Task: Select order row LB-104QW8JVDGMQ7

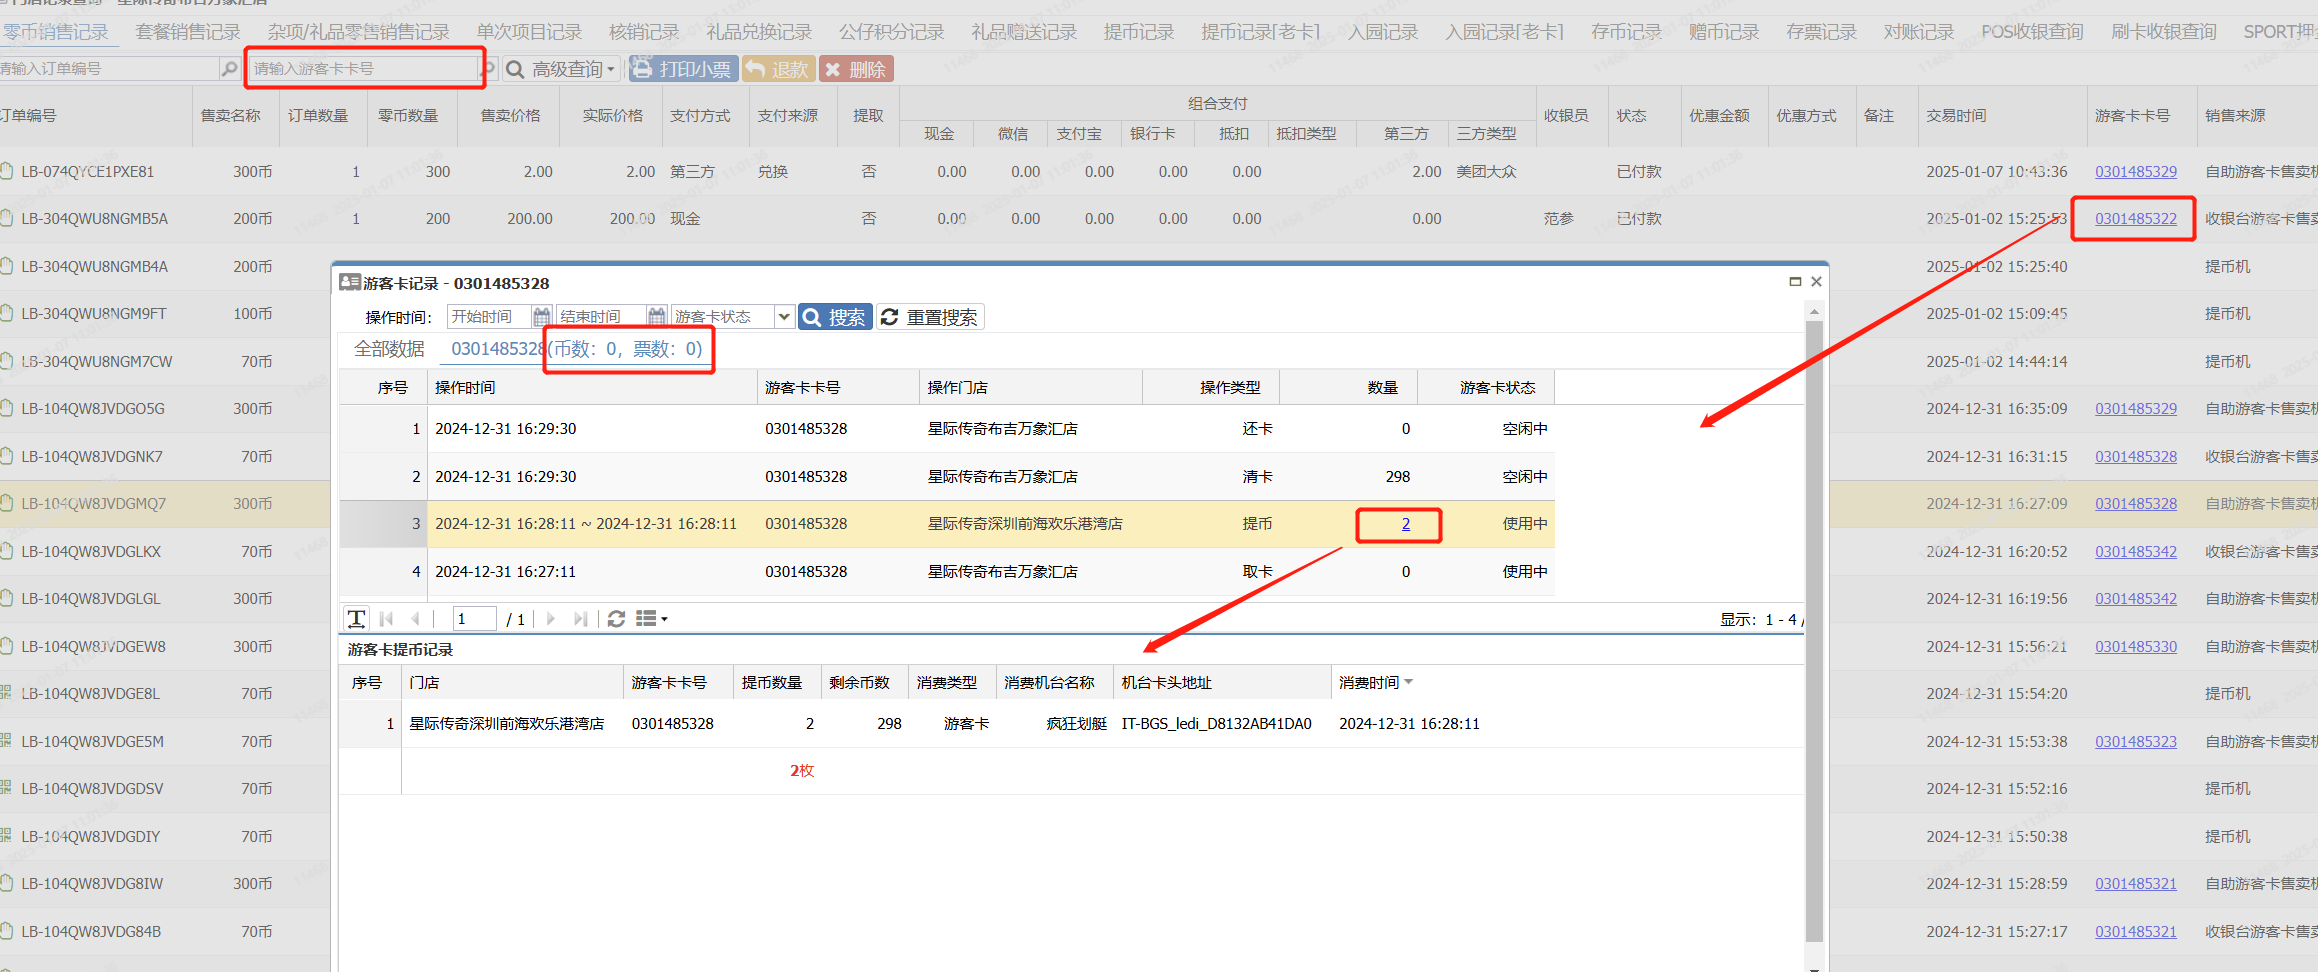Action: 165,503
